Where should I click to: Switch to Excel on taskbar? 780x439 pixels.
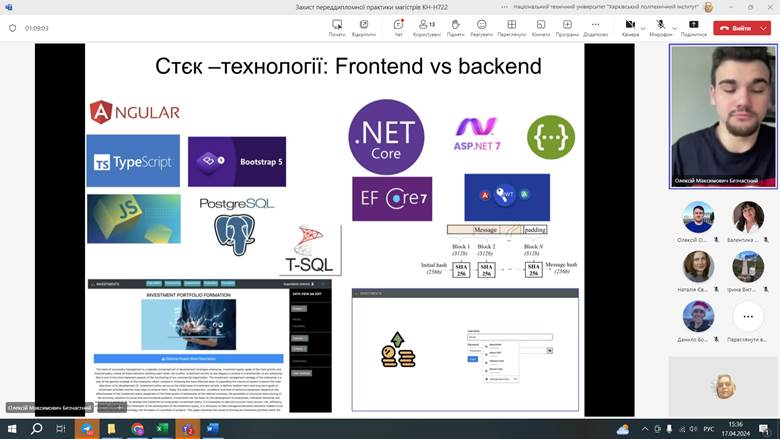[x=162, y=429]
